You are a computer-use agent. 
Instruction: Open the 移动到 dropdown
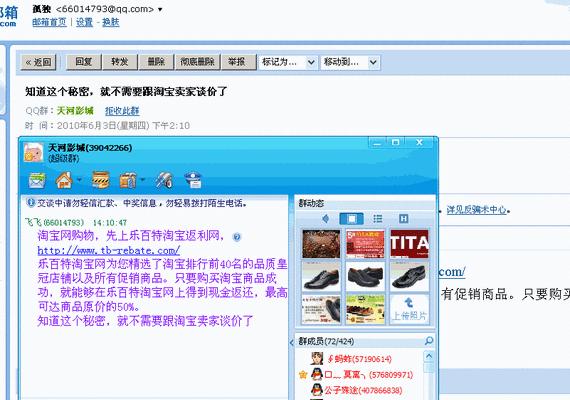350,62
